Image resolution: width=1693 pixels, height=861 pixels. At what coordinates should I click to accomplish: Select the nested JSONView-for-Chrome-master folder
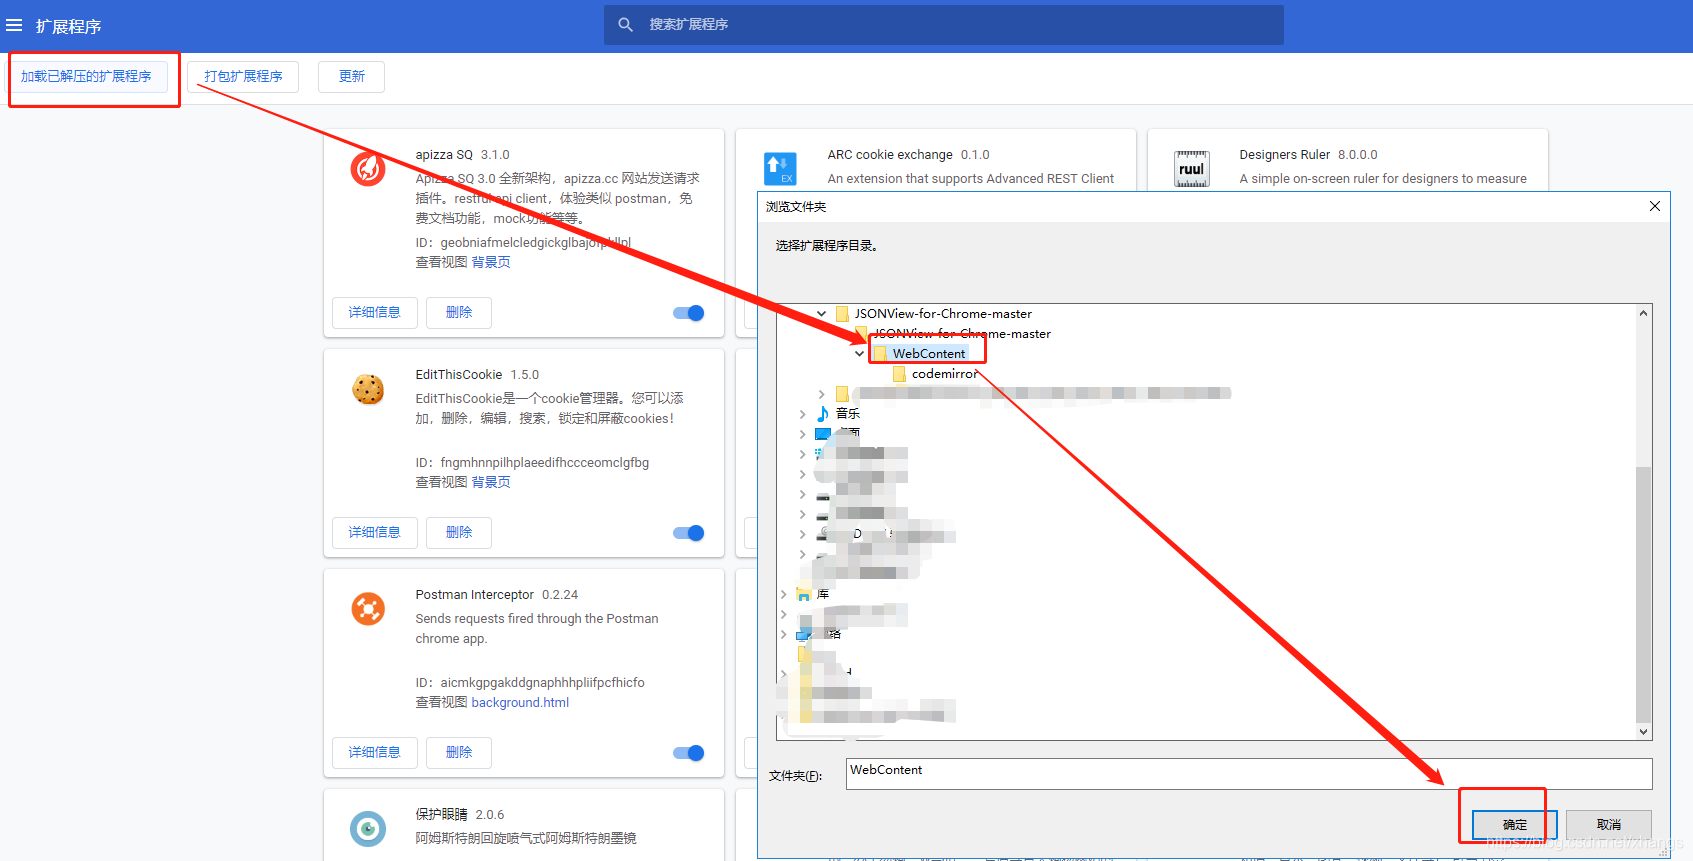[x=962, y=334]
